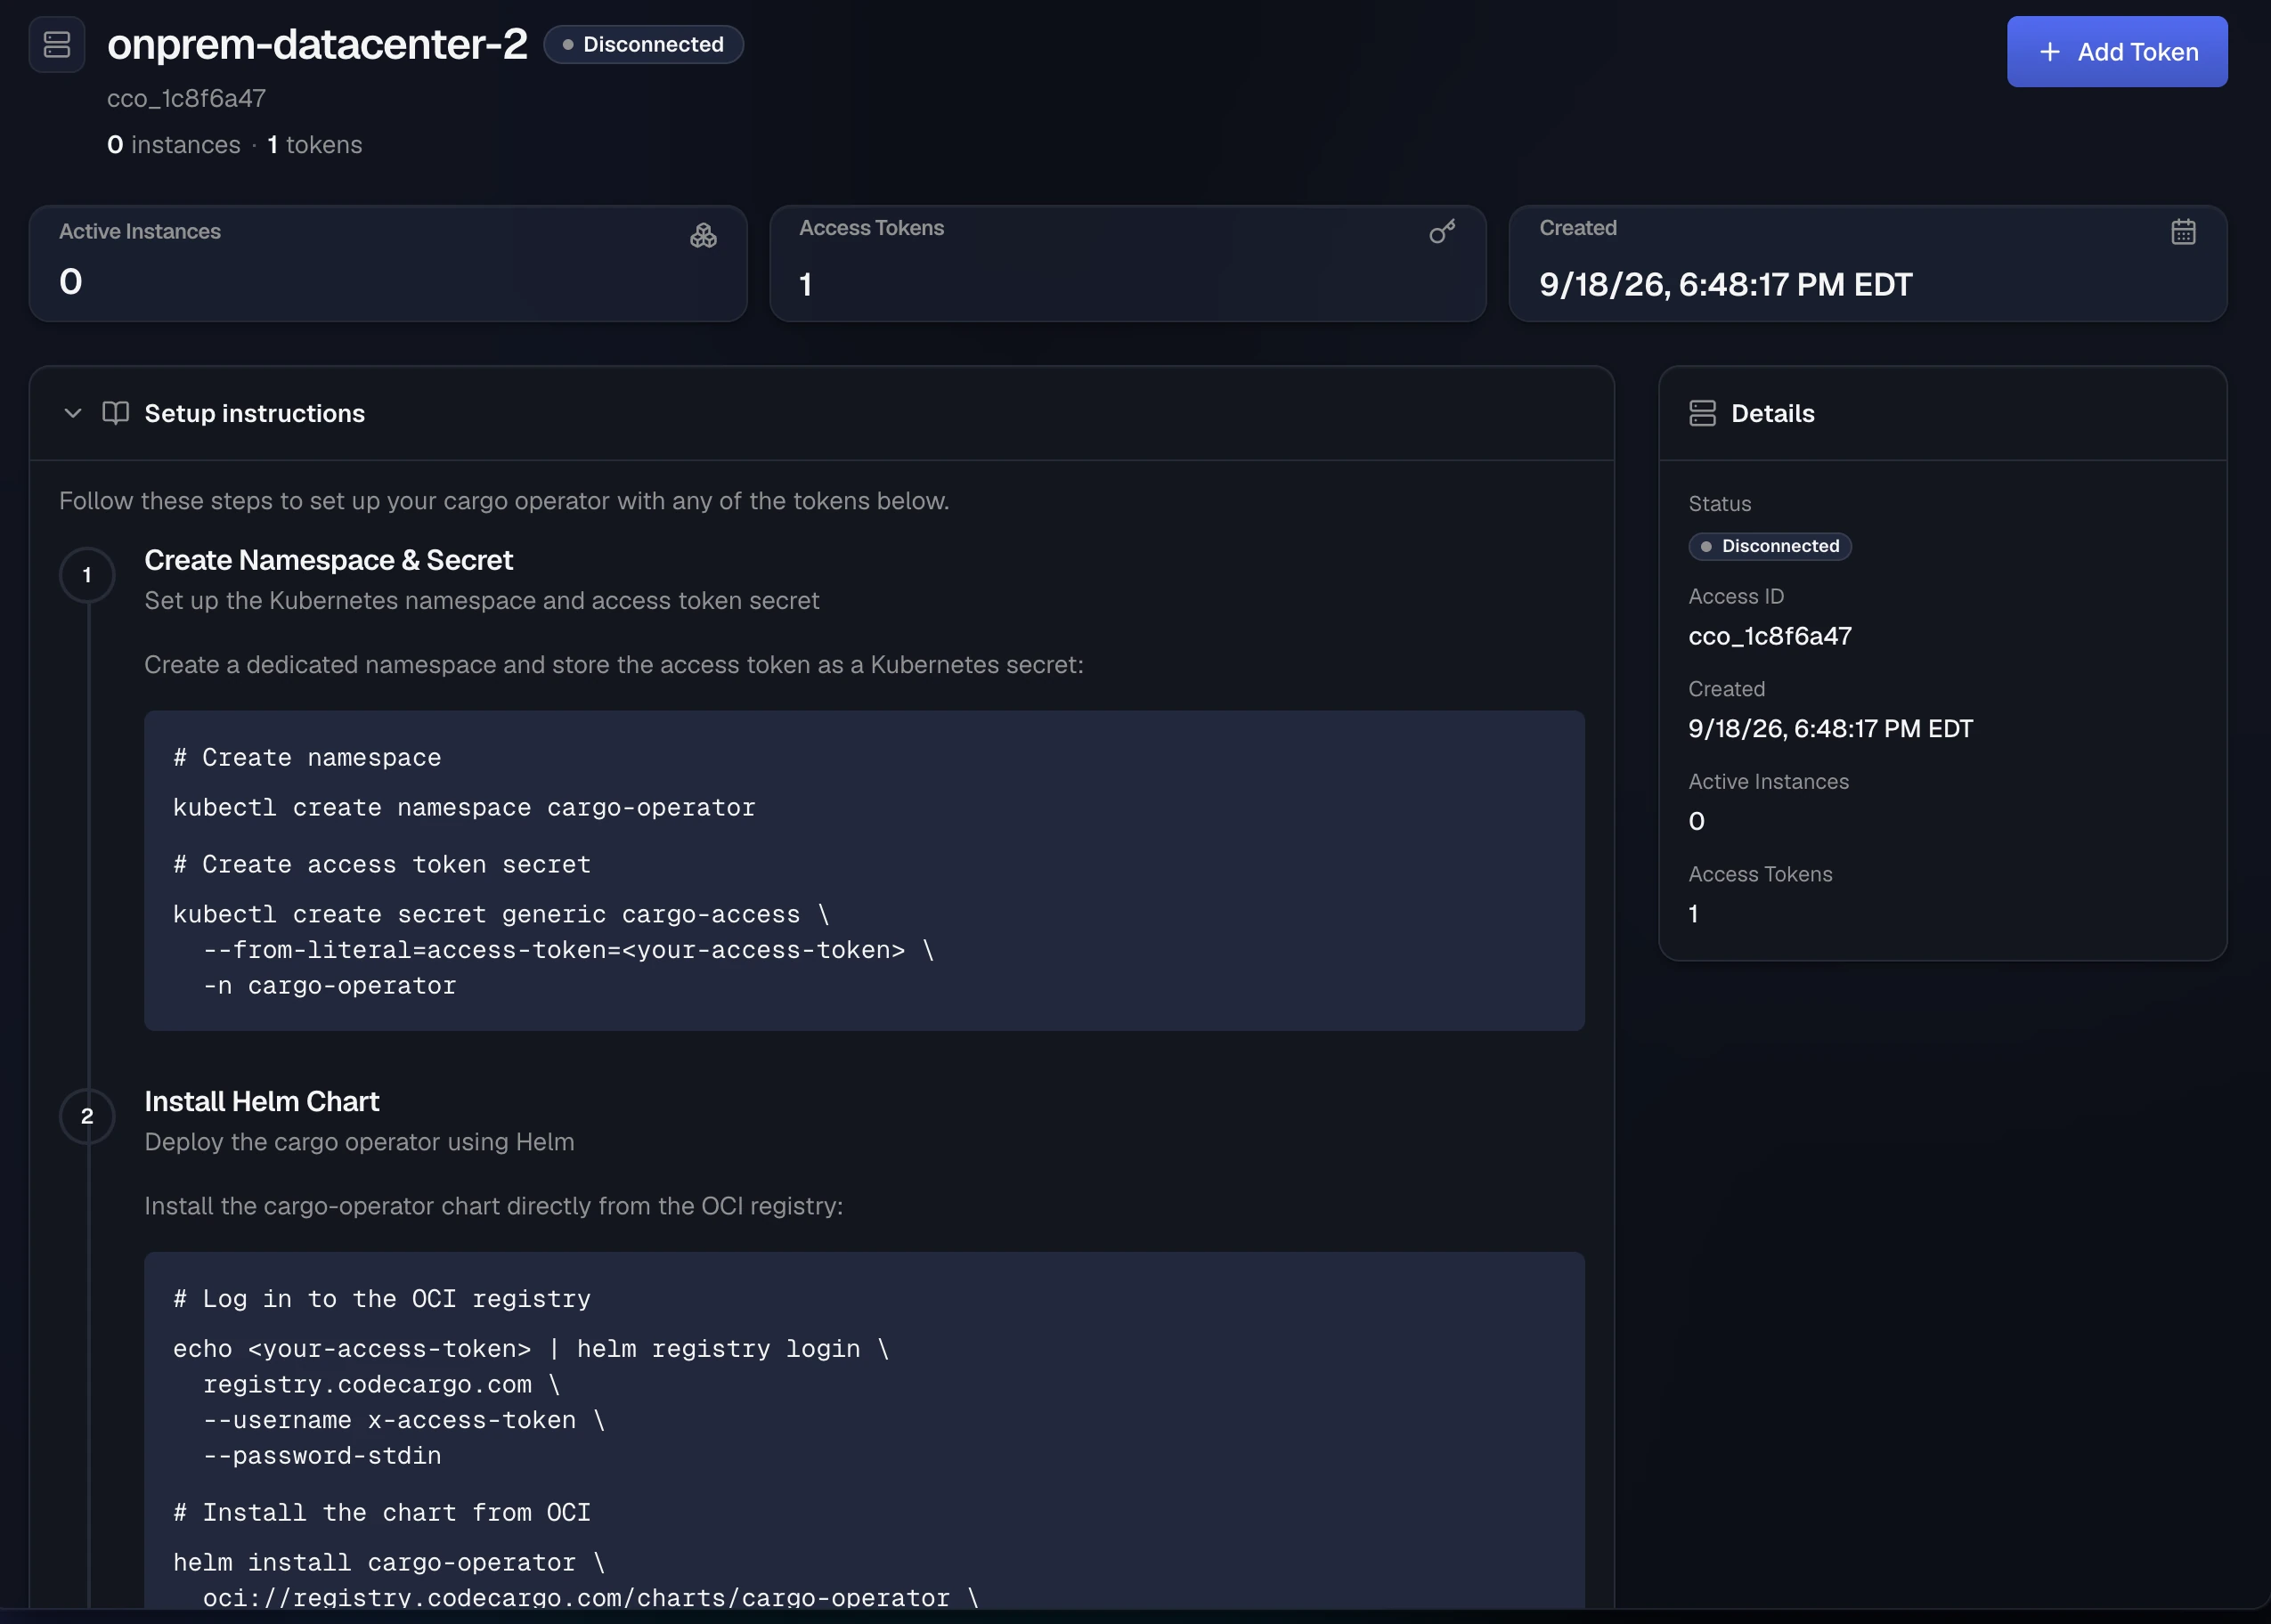Viewport: 2271px width, 1624px height.
Task: Click the Add Token button
Action: click(x=2116, y=52)
